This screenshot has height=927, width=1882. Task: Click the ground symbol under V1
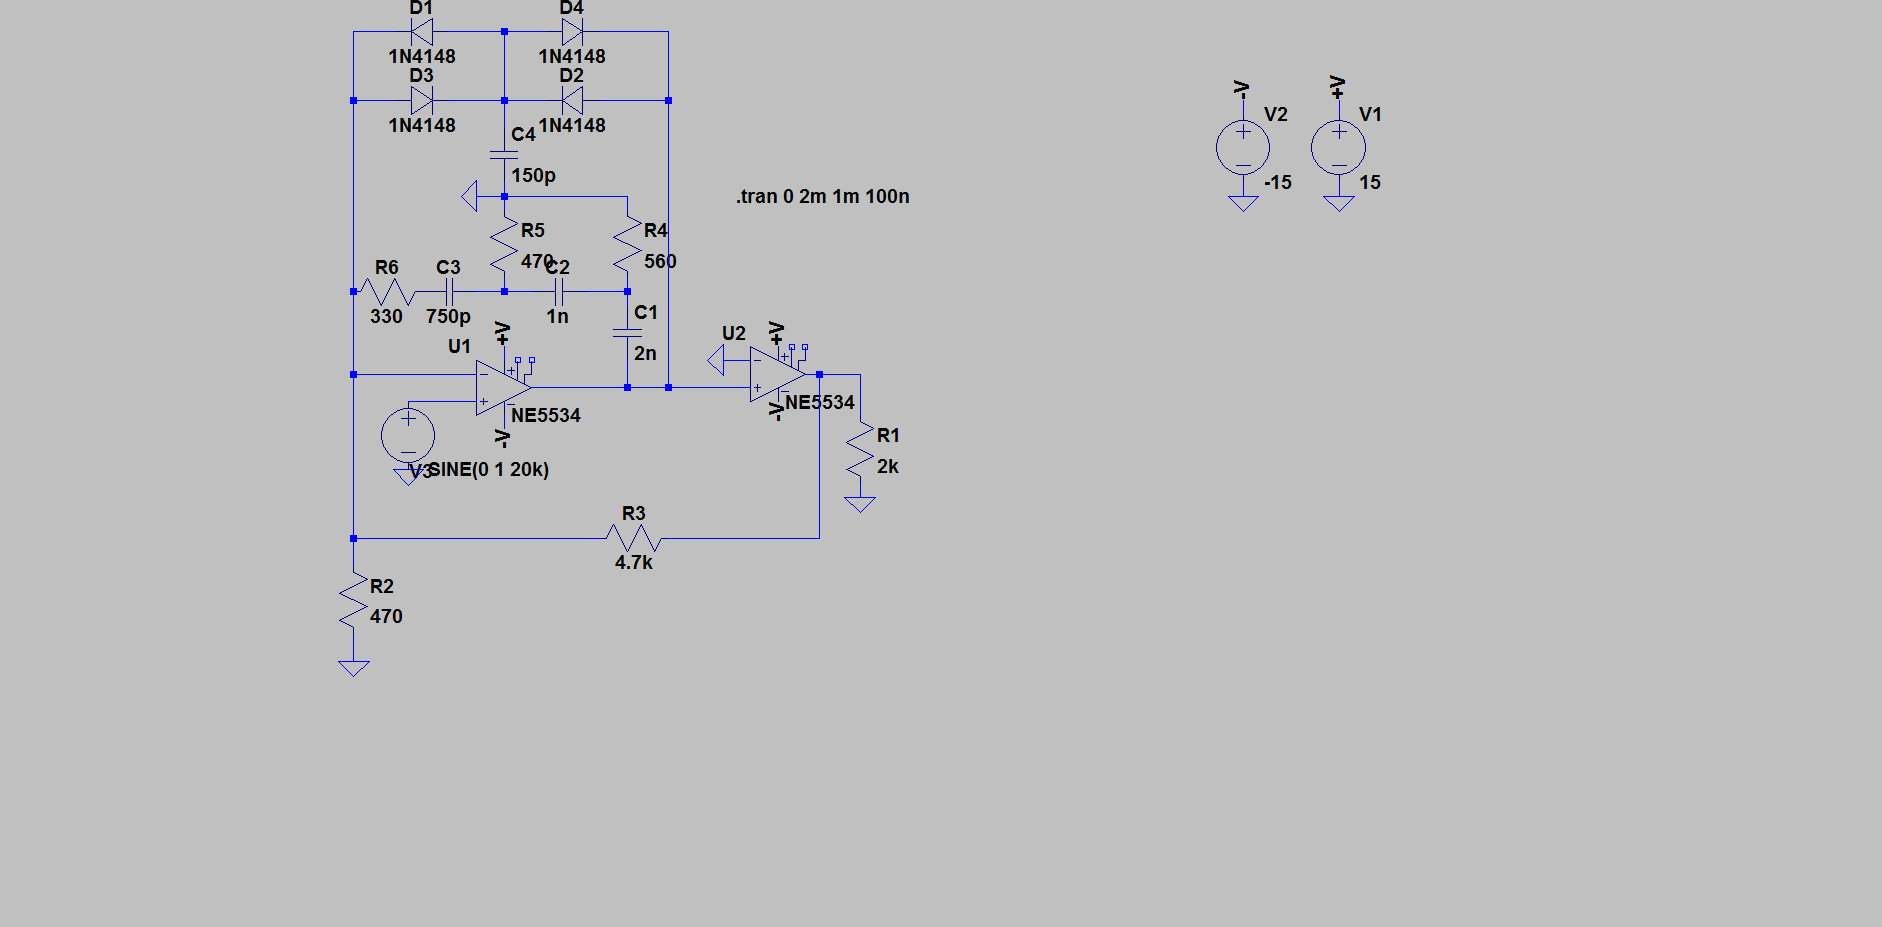coord(1338,203)
